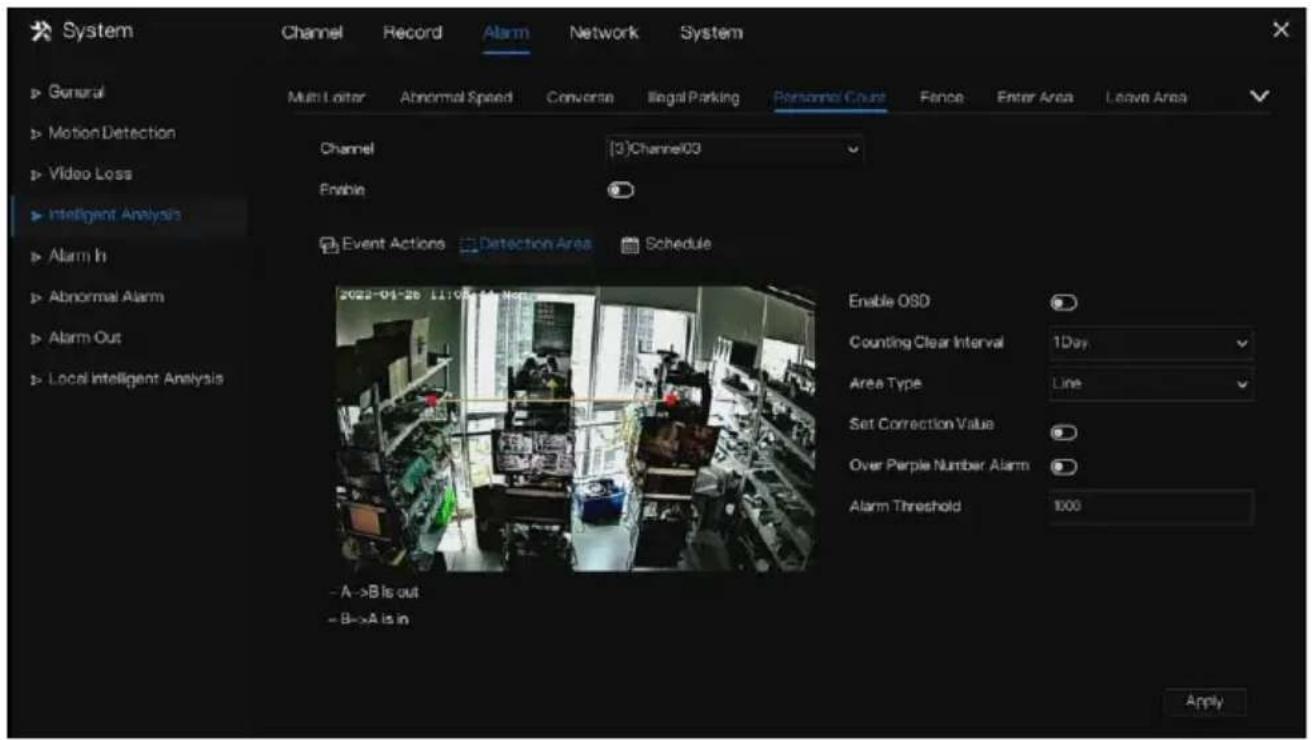This screenshot has width=1312, height=740.
Task: Switch to Converse tab
Action: [x=580, y=97]
